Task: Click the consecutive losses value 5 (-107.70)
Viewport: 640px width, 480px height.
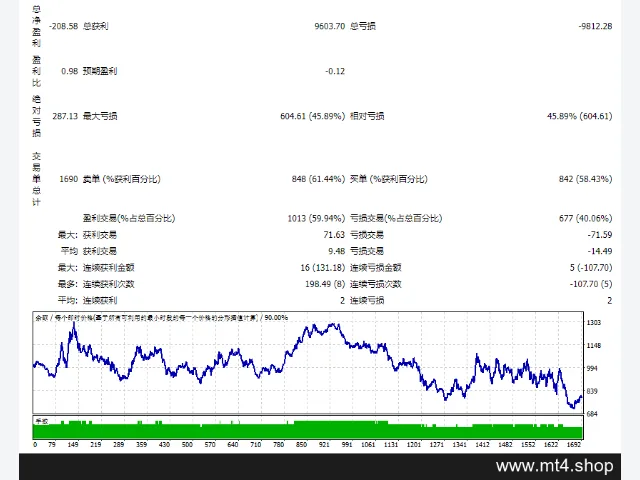Action: 591,268
